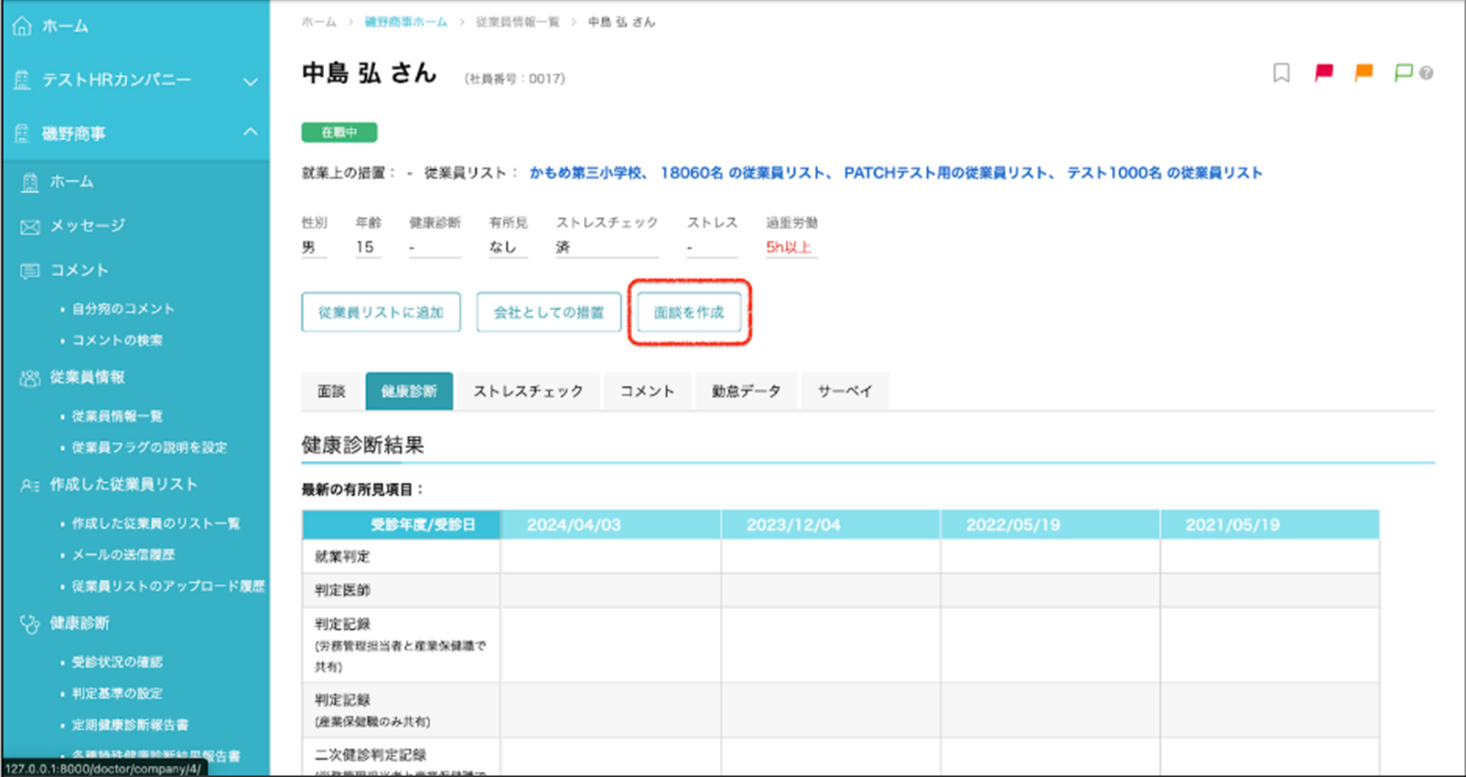The height and width of the screenshot is (777, 1466).
Task: Click the 2021/05/19 column header
Action: click(x=1270, y=525)
